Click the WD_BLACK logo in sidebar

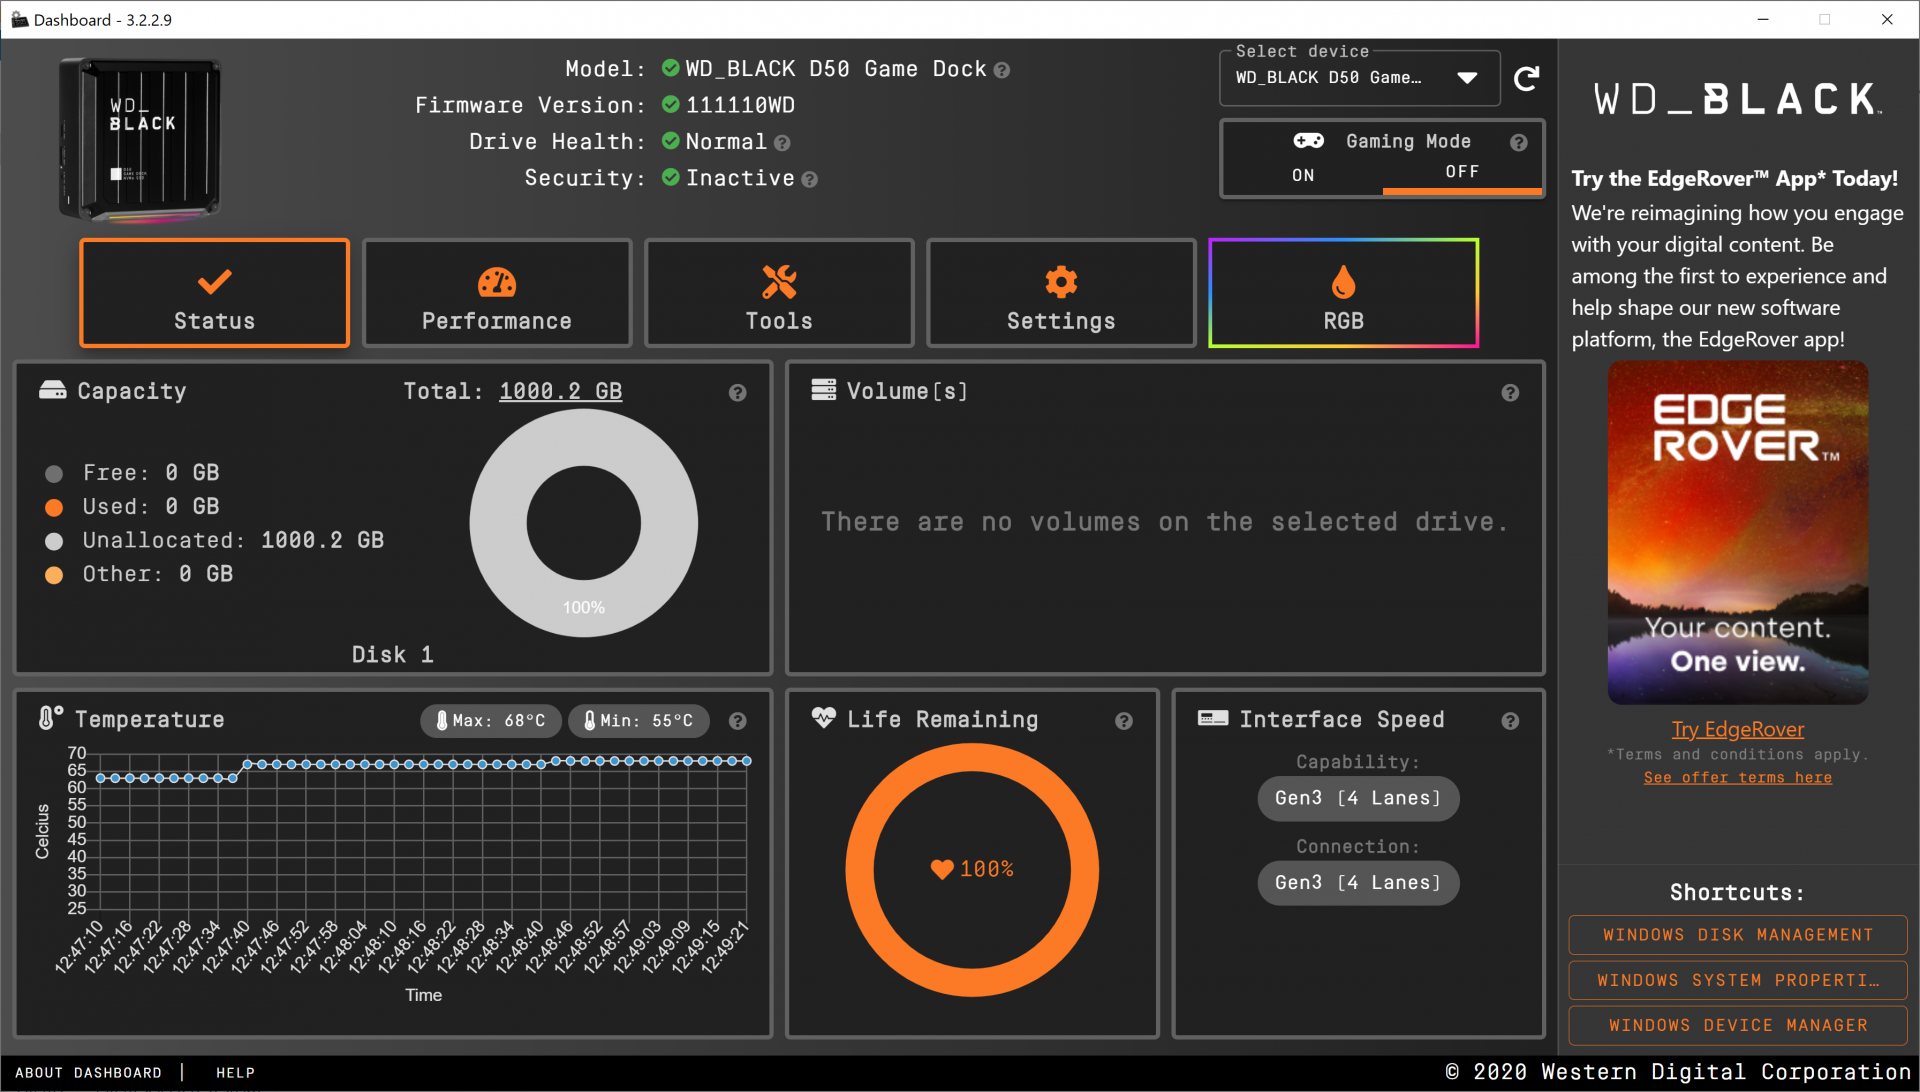tap(1738, 99)
